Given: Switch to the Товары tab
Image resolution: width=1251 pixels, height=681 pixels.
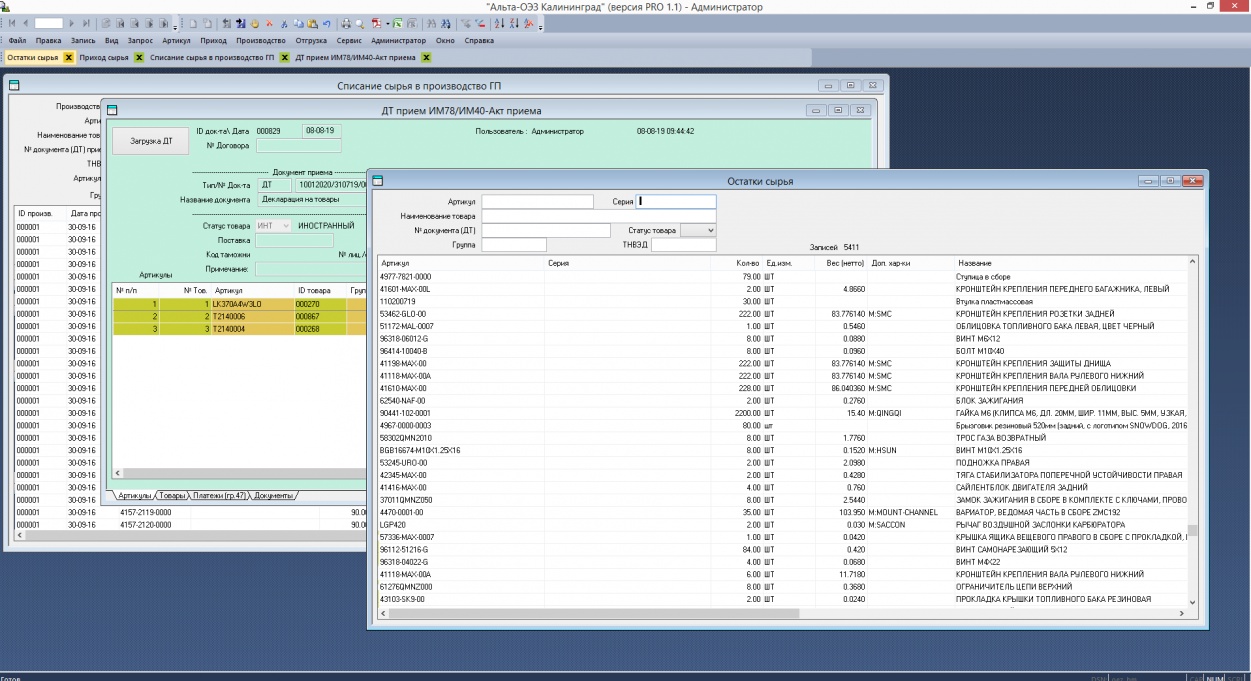Looking at the screenshot, I should pyautogui.click(x=173, y=496).
